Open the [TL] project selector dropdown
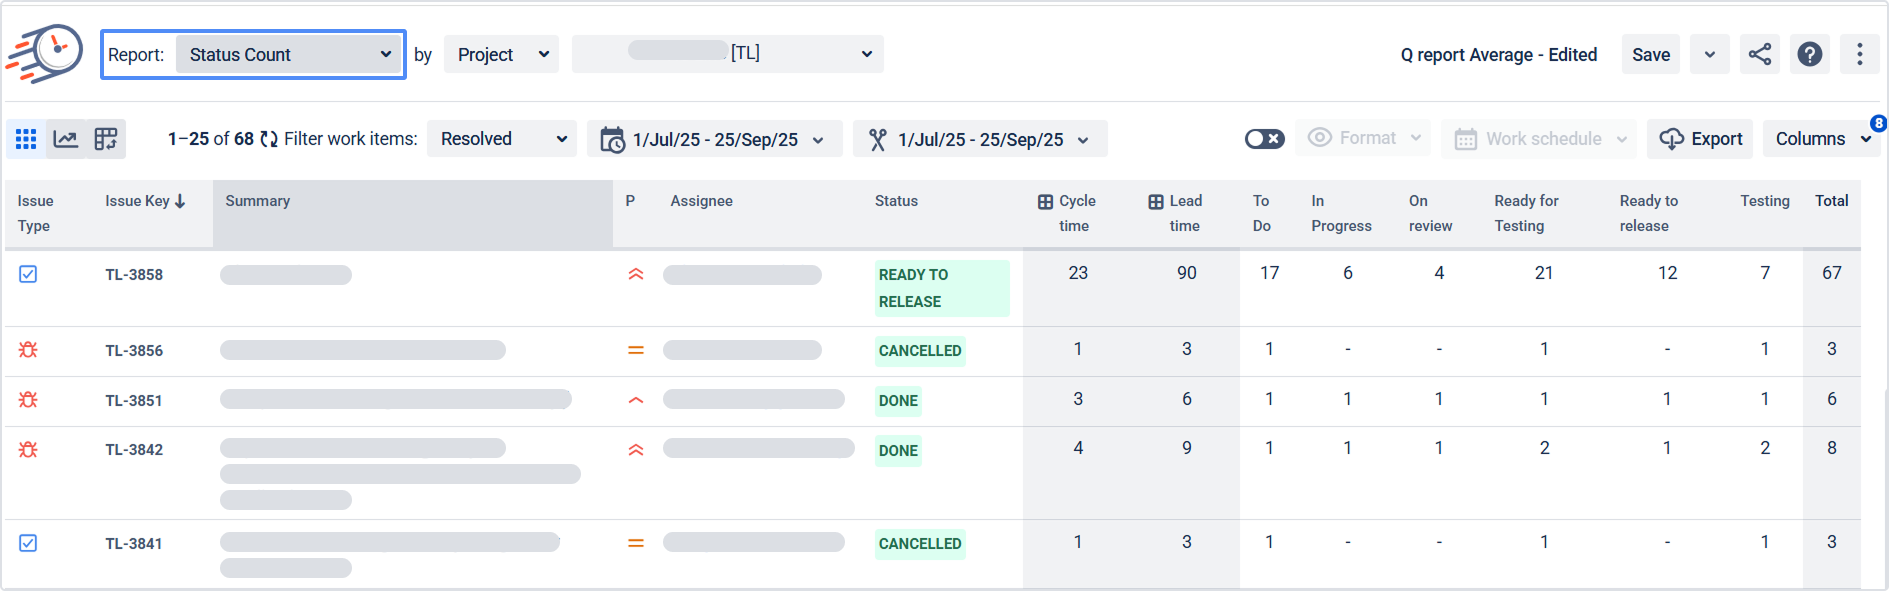Screen dimensions: 1889x591 pyautogui.click(x=728, y=54)
